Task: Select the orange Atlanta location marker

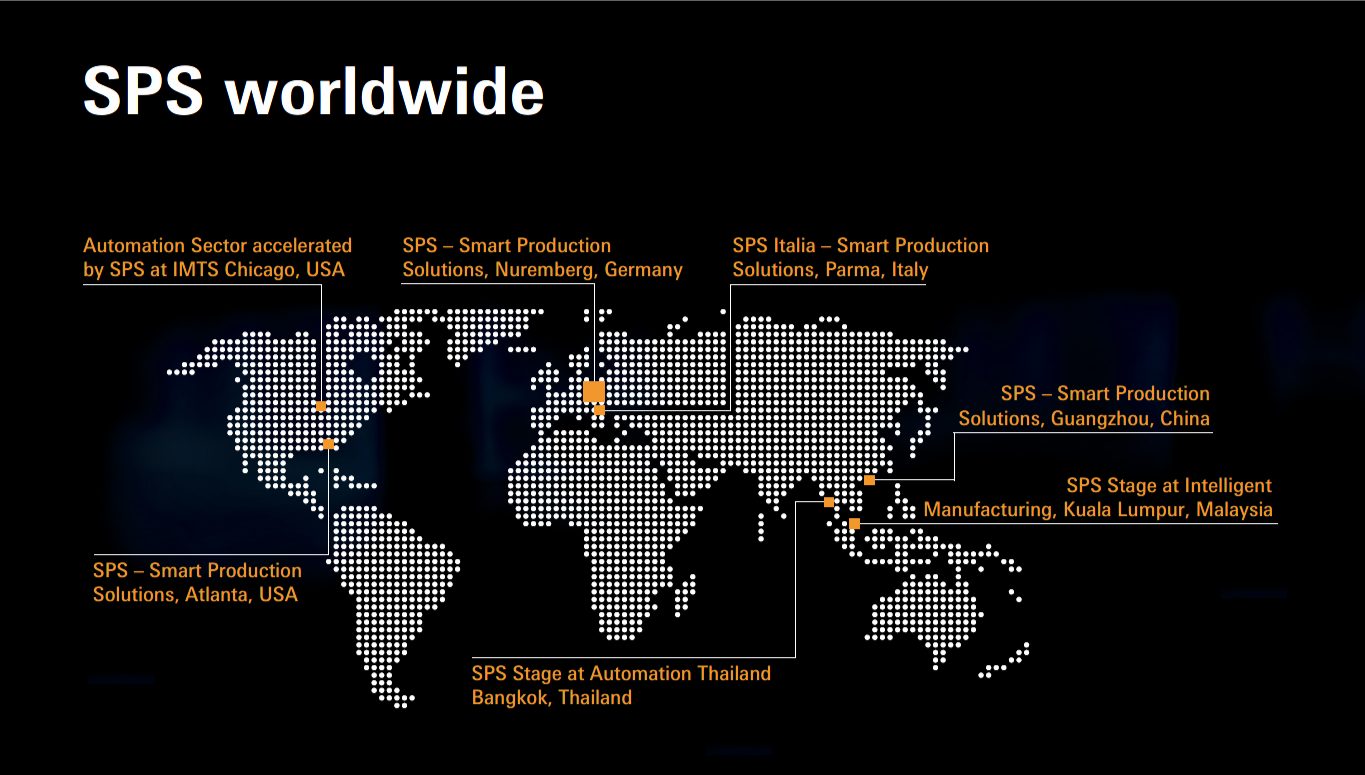Action: tap(328, 444)
